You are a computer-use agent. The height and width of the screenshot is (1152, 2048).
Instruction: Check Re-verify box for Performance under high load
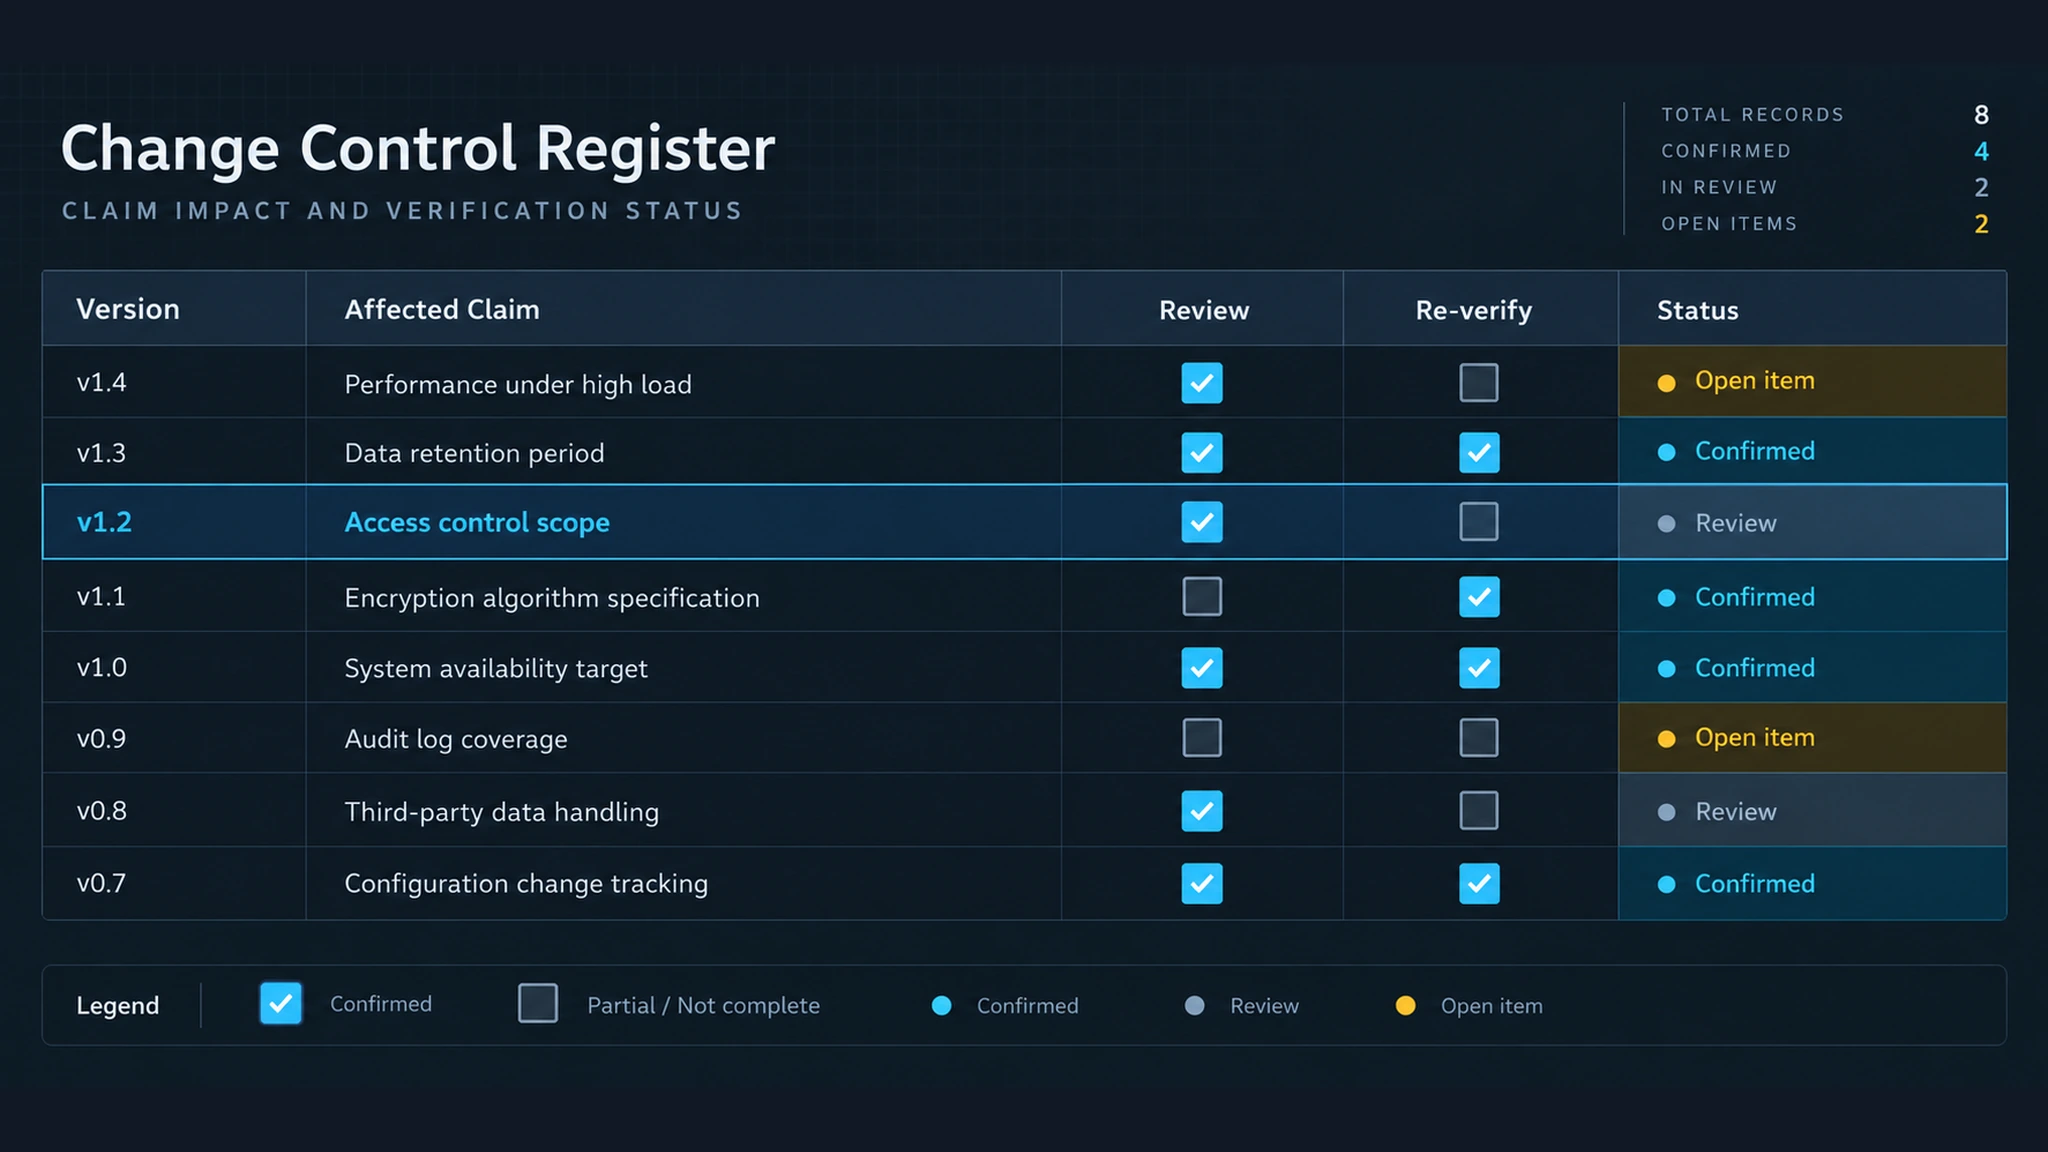coord(1478,383)
